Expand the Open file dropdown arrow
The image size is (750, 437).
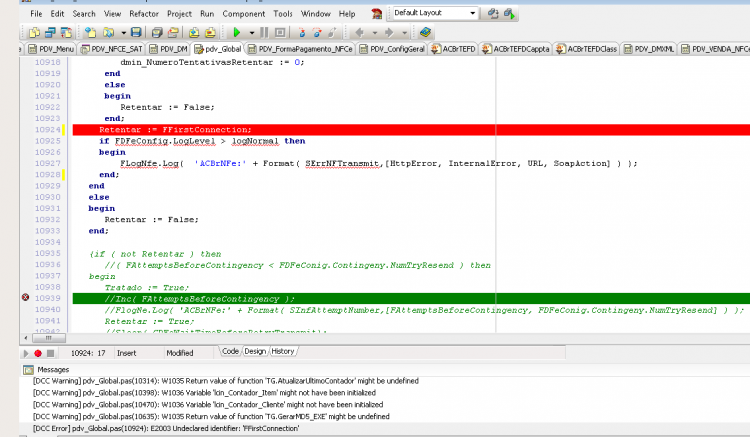click(123, 33)
